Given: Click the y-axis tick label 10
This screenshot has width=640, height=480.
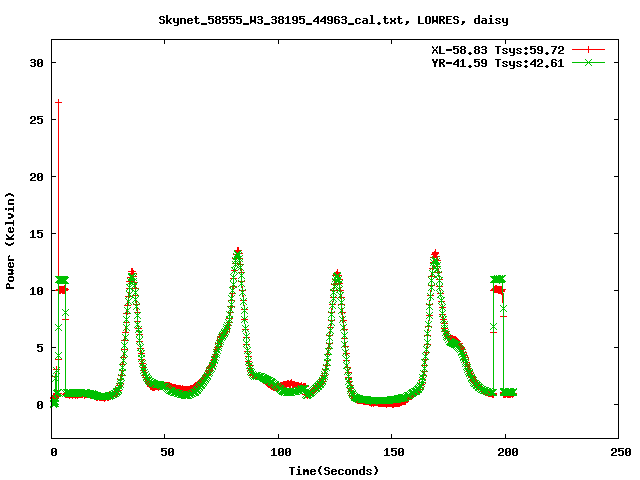Looking at the screenshot, I should [36, 291].
